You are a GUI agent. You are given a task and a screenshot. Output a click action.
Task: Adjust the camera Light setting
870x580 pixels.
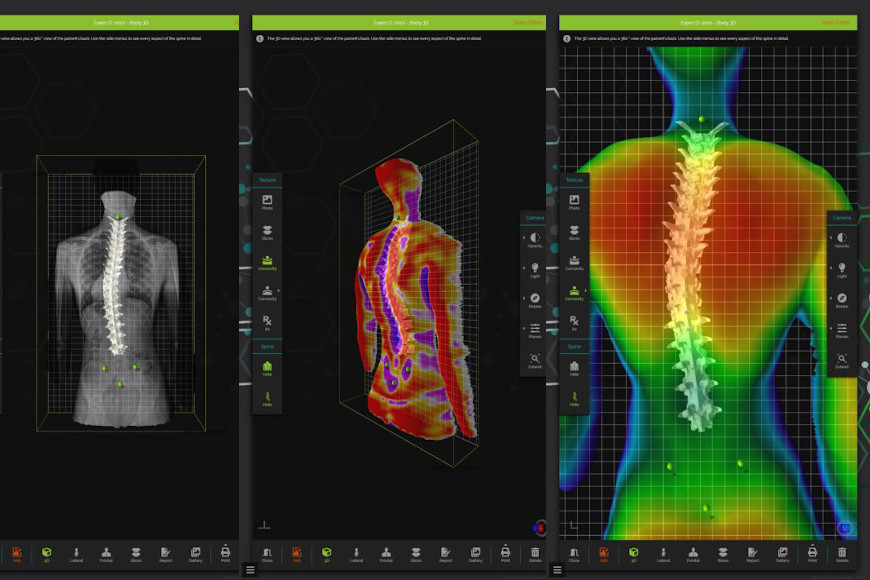click(x=535, y=266)
